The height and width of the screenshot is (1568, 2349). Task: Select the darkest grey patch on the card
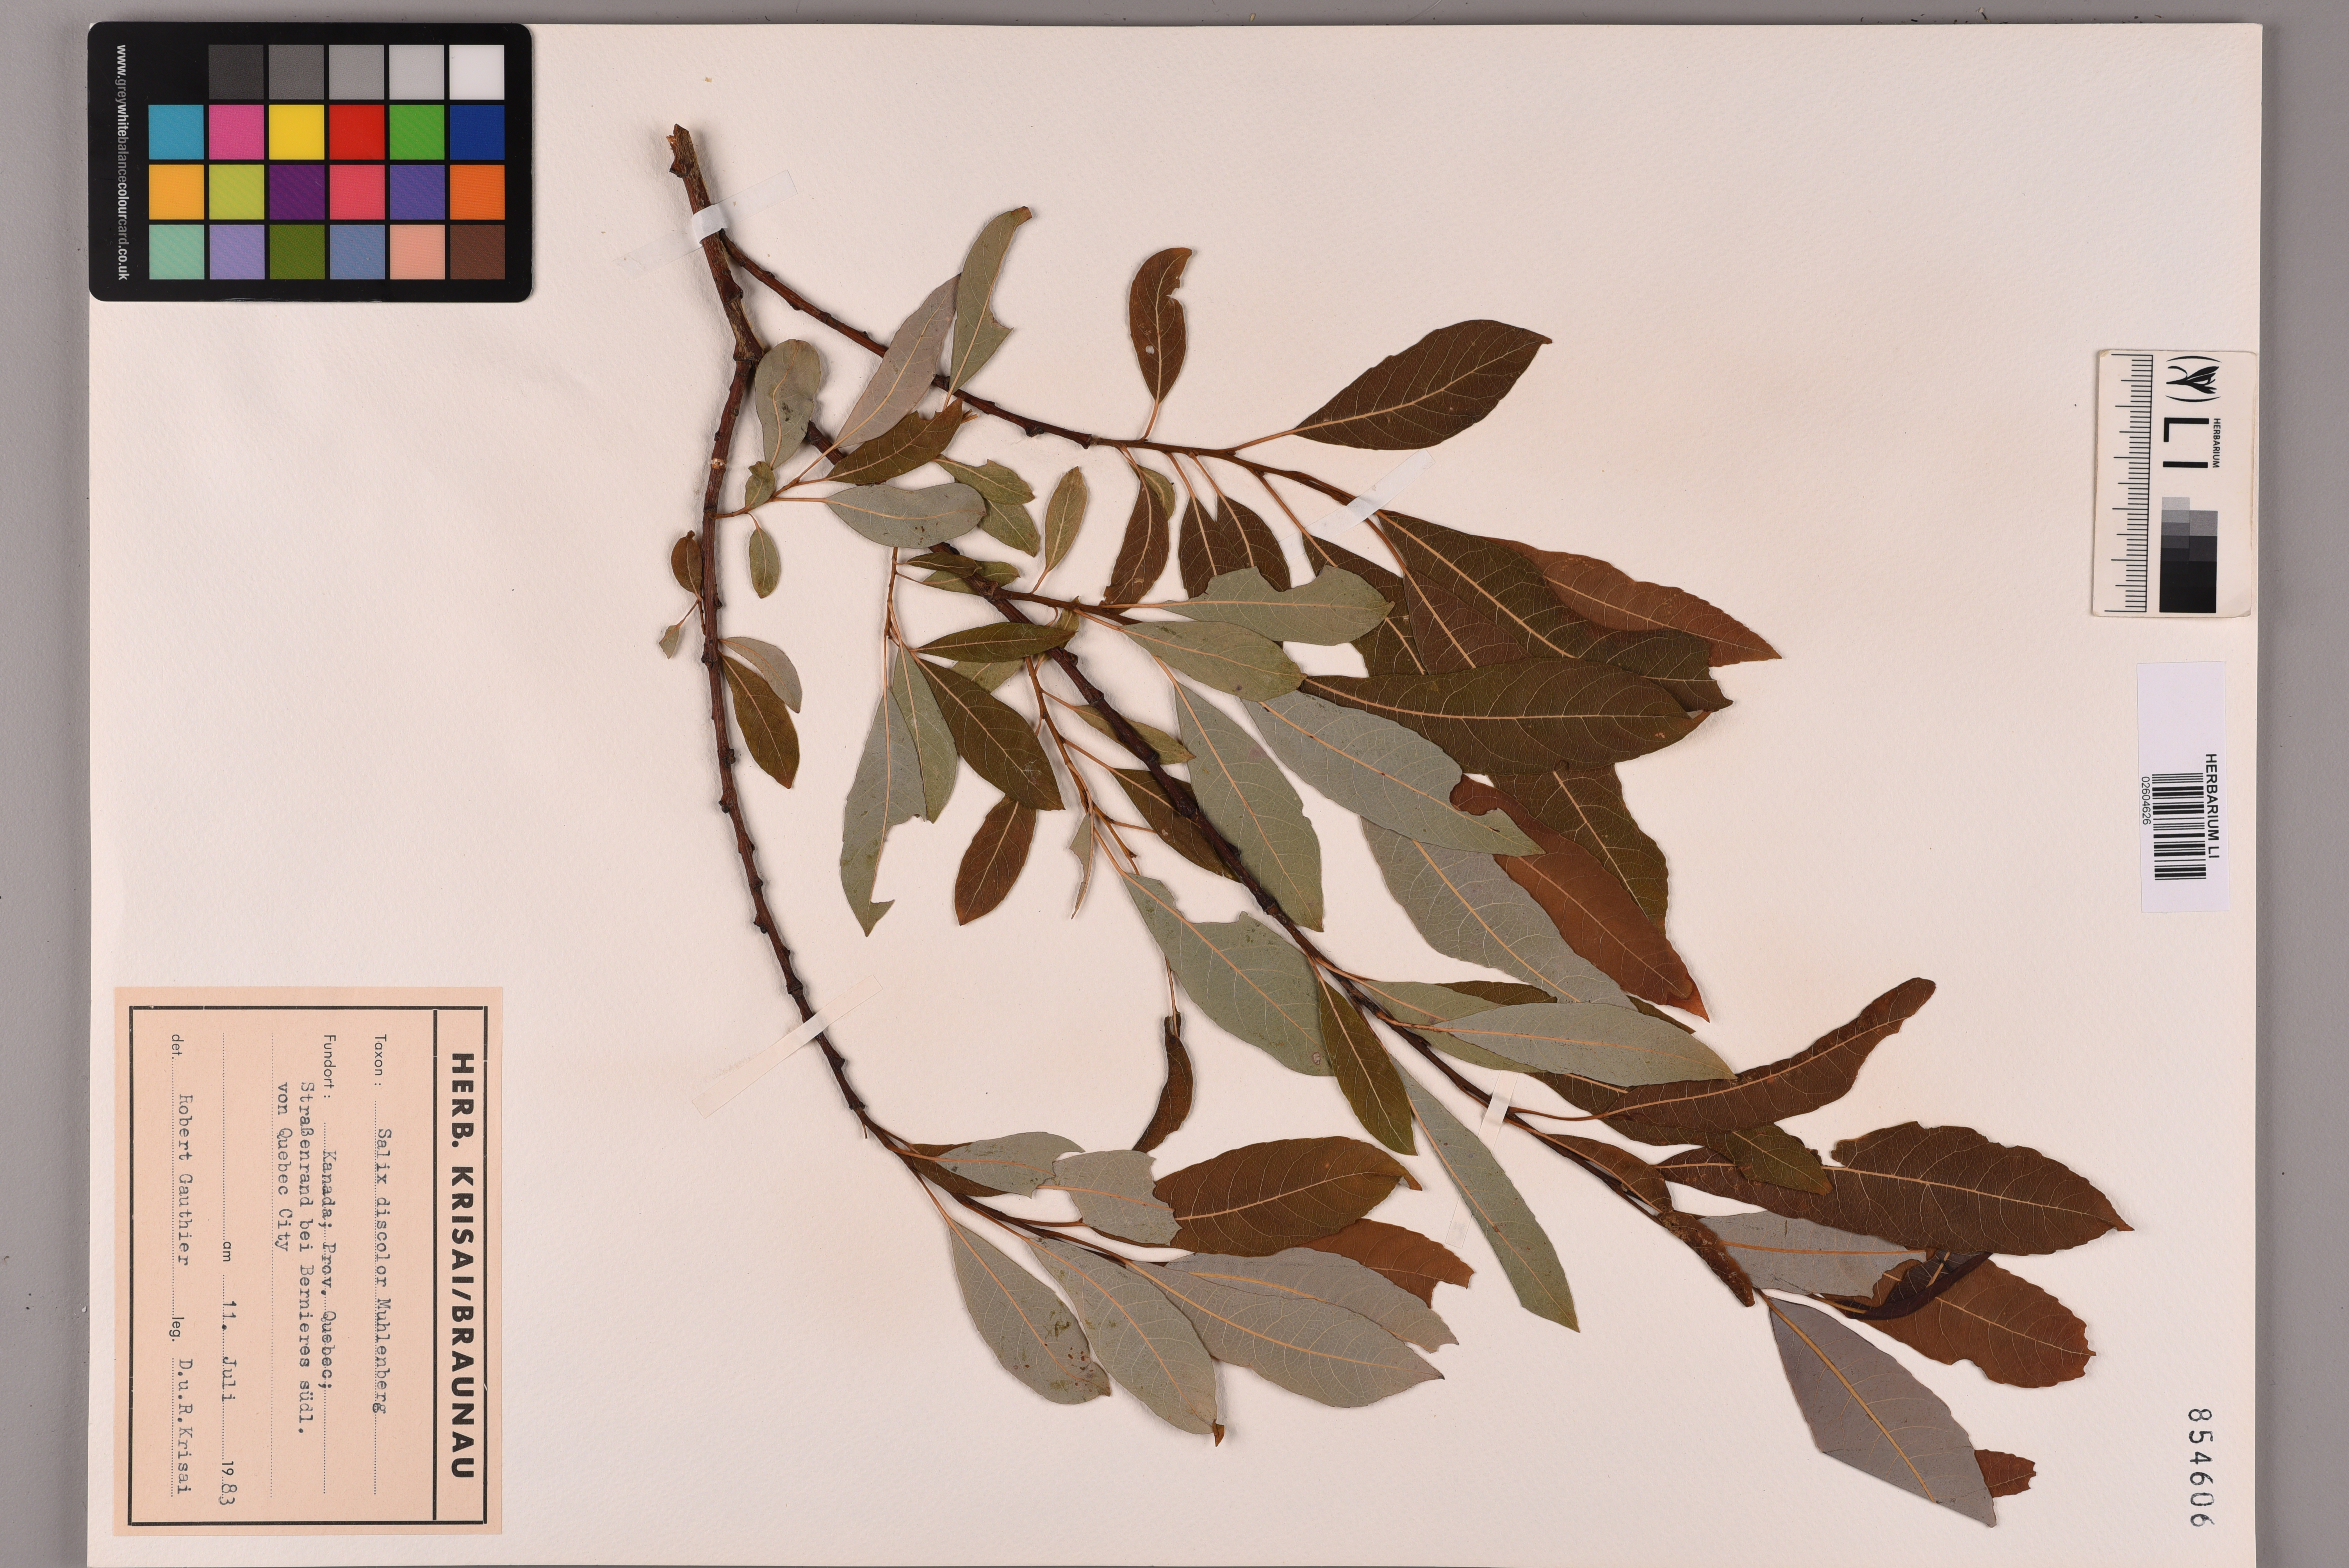click(x=236, y=72)
